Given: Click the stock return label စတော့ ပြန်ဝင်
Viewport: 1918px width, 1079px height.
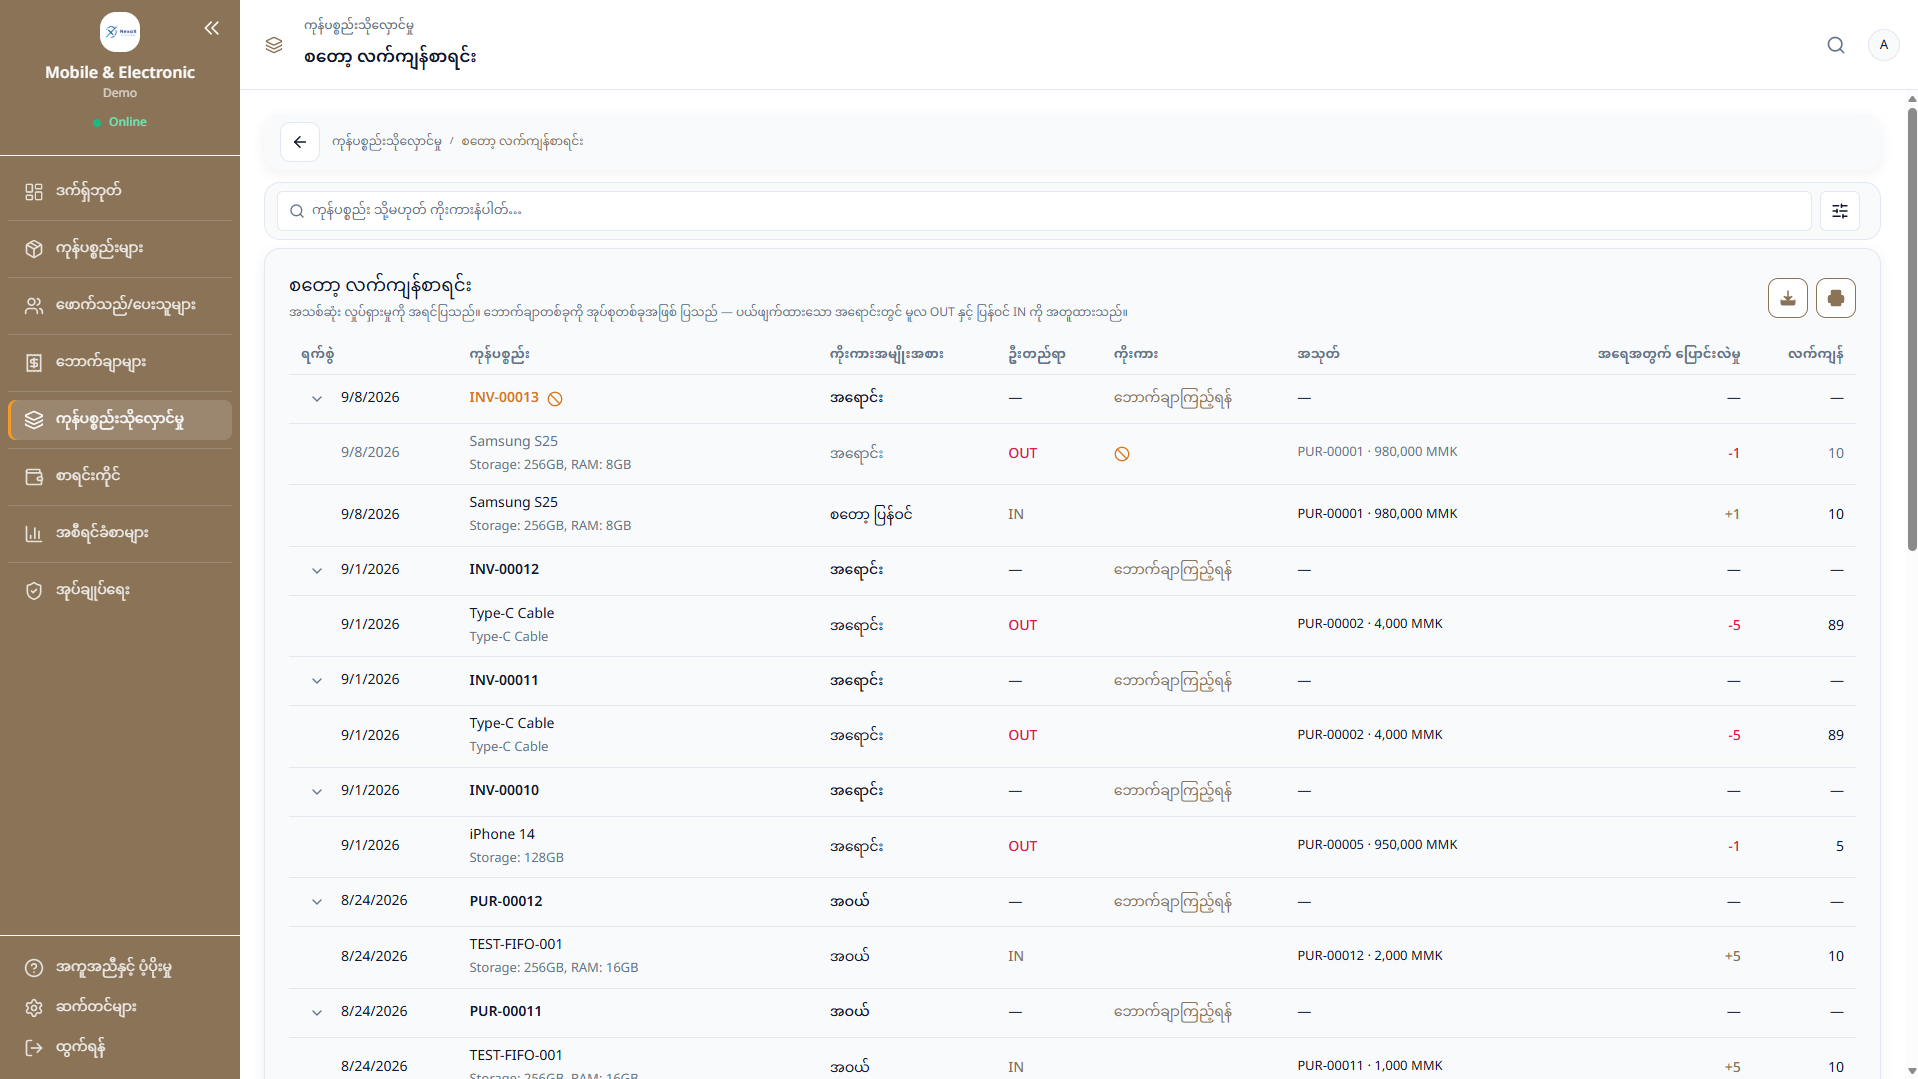Looking at the screenshot, I should click(870, 515).
